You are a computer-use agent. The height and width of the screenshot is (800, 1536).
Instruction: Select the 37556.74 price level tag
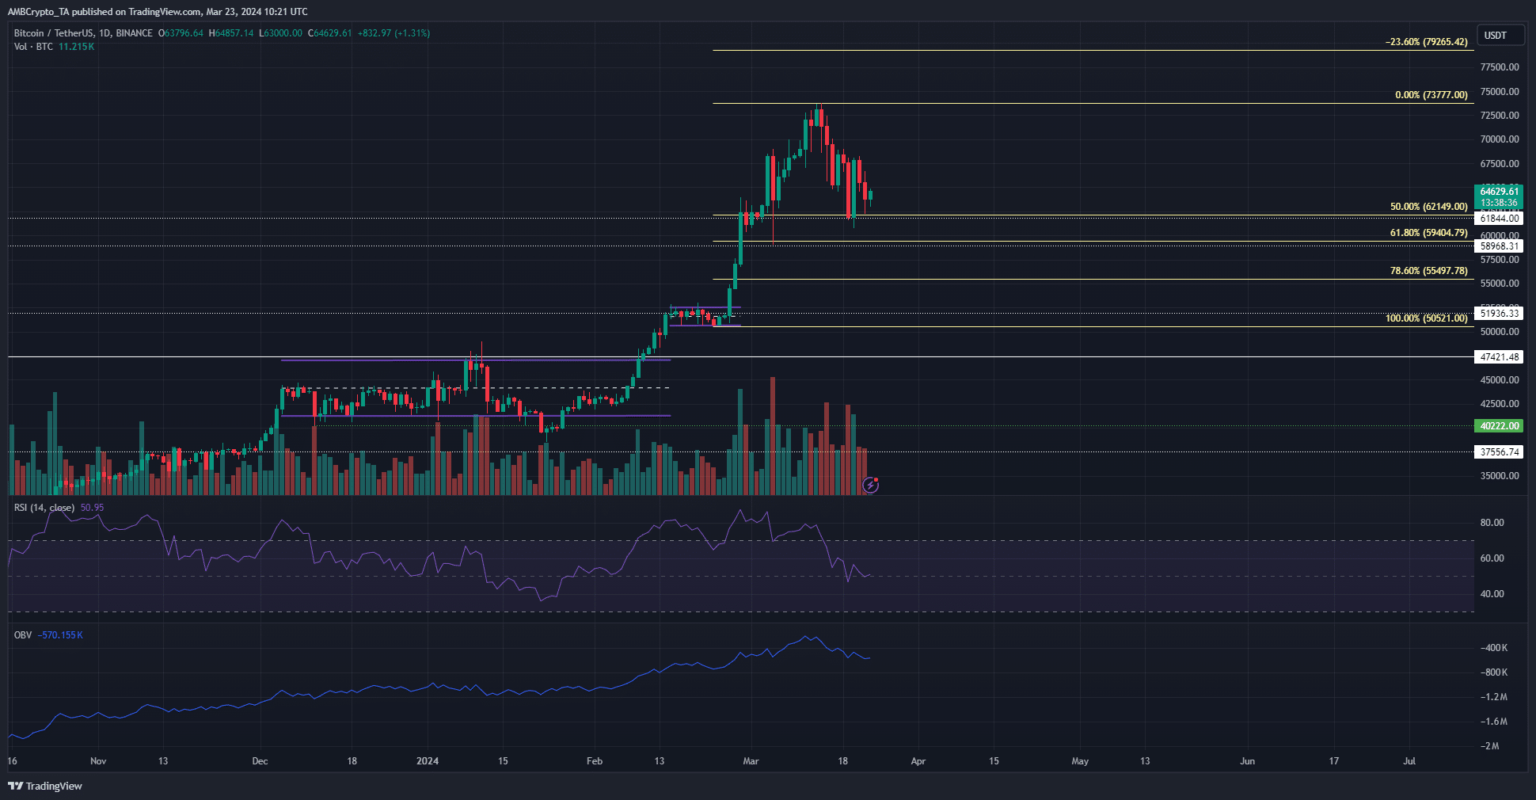click(x=1499, y=452)
